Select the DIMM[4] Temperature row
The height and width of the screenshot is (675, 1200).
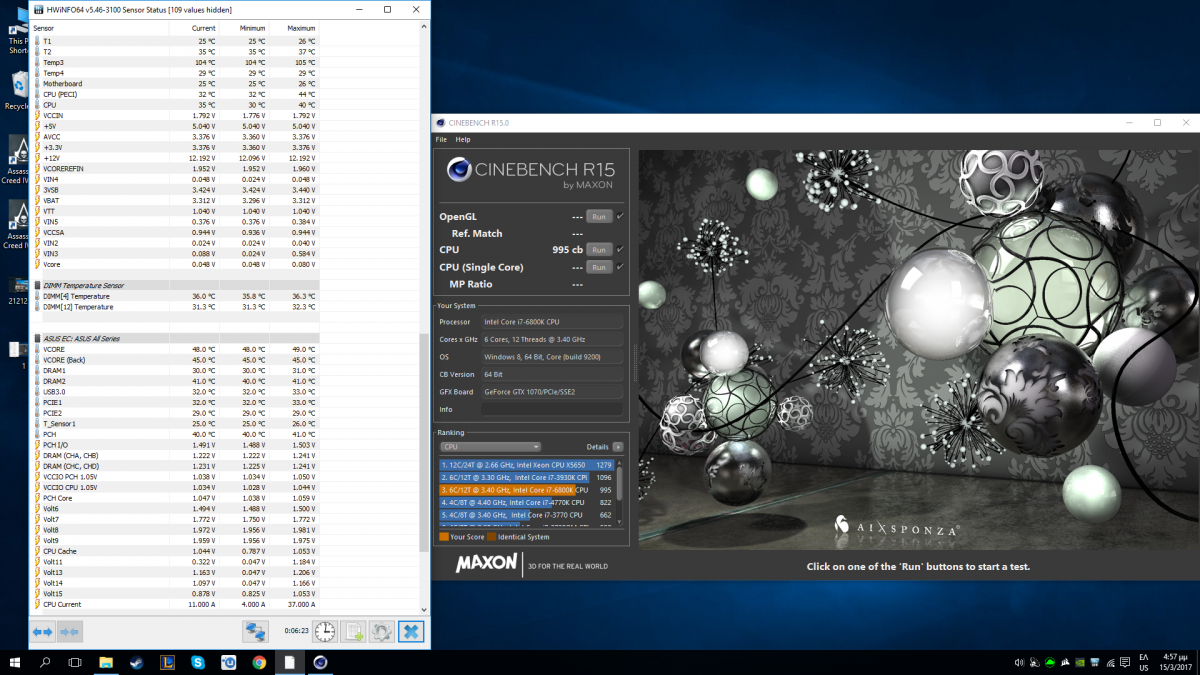(x=175, y=296)
